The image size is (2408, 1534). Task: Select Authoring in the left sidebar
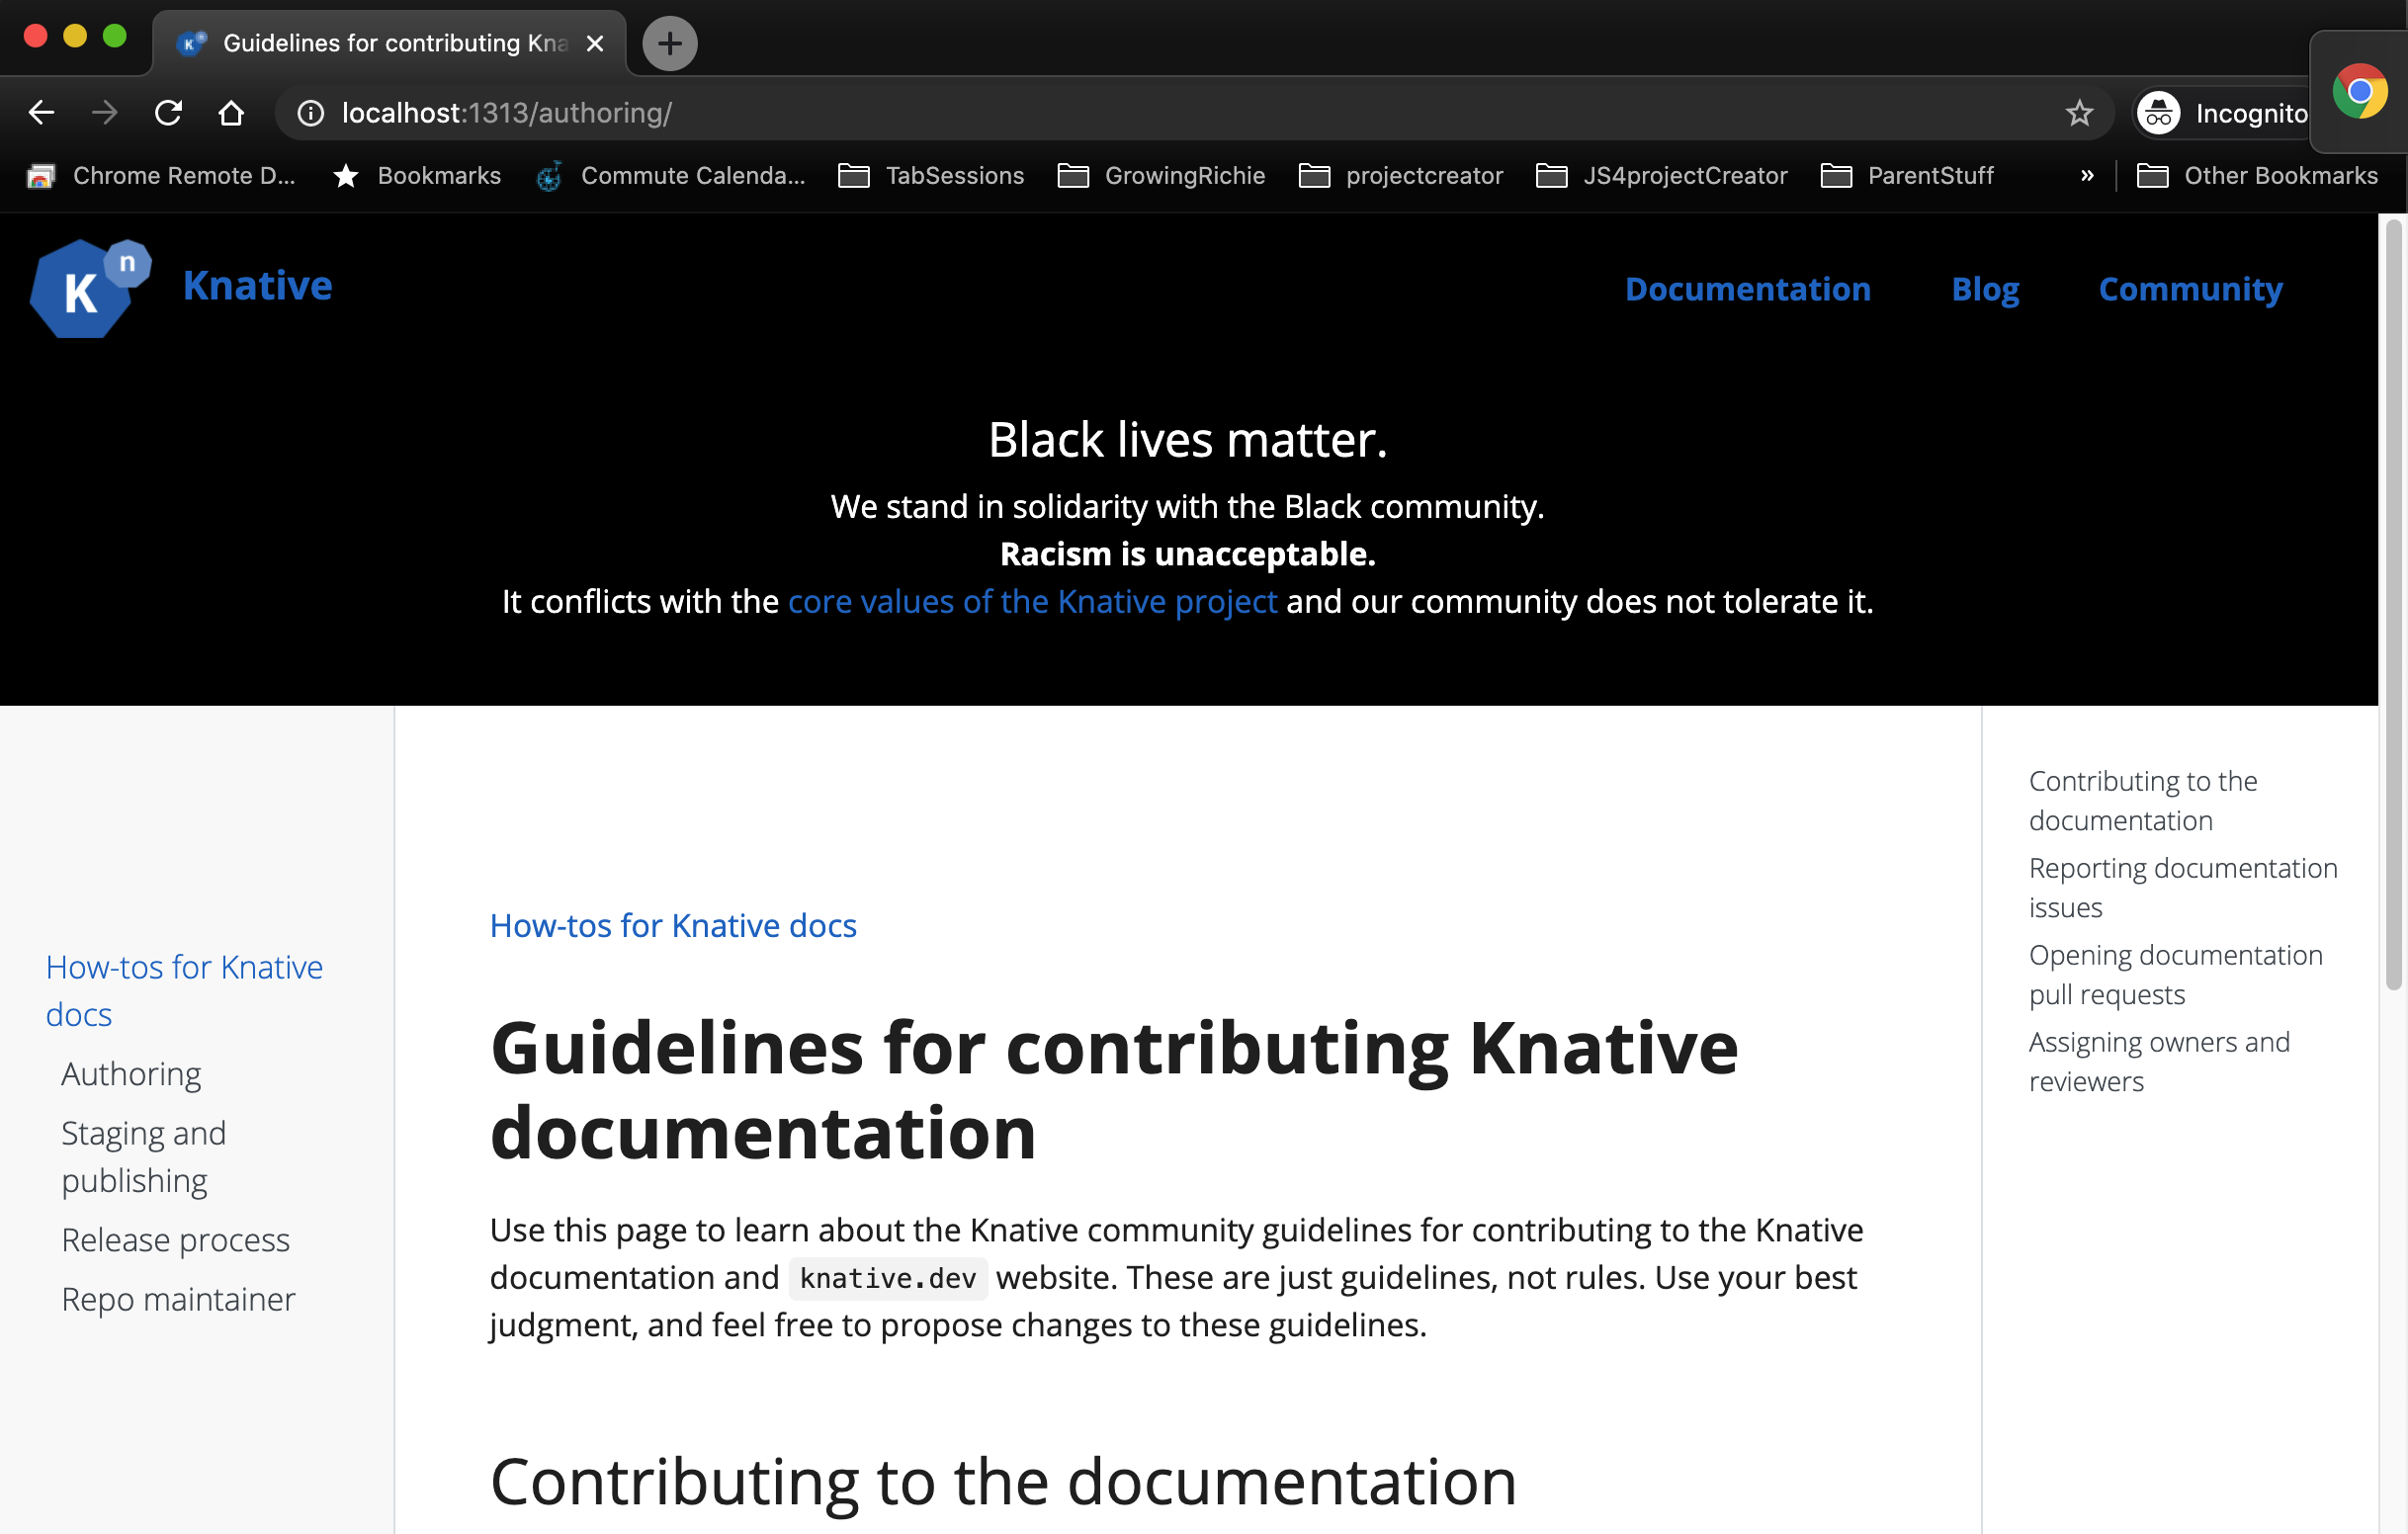(x=131, y=1074)
